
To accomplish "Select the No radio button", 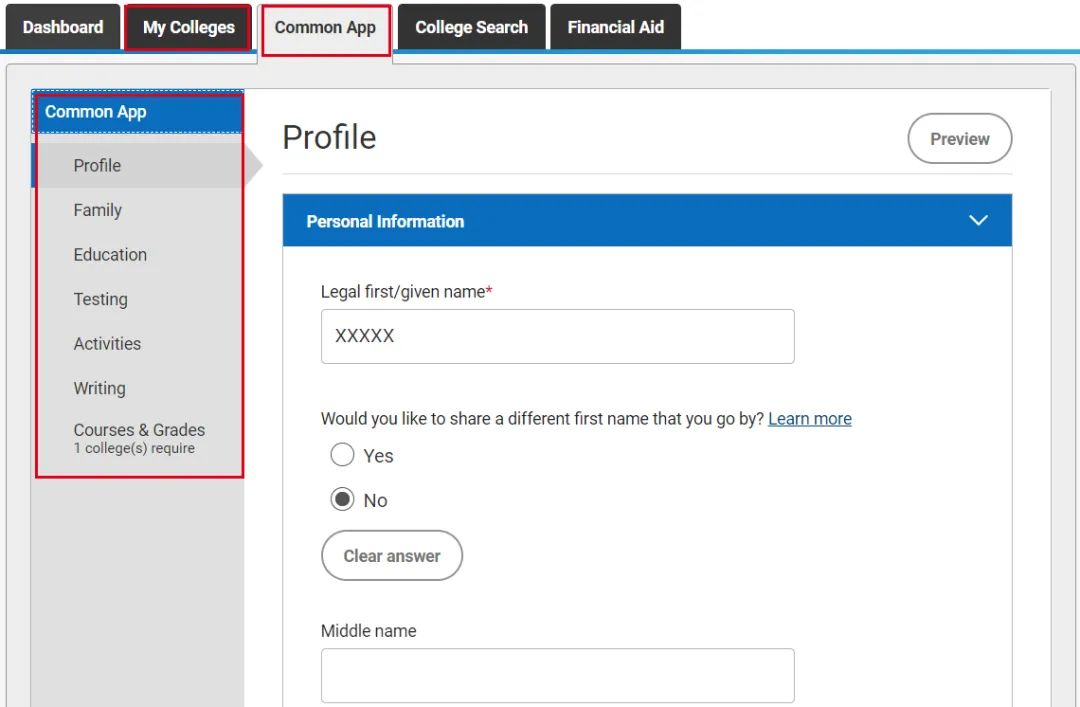I will tap(343, 500).
